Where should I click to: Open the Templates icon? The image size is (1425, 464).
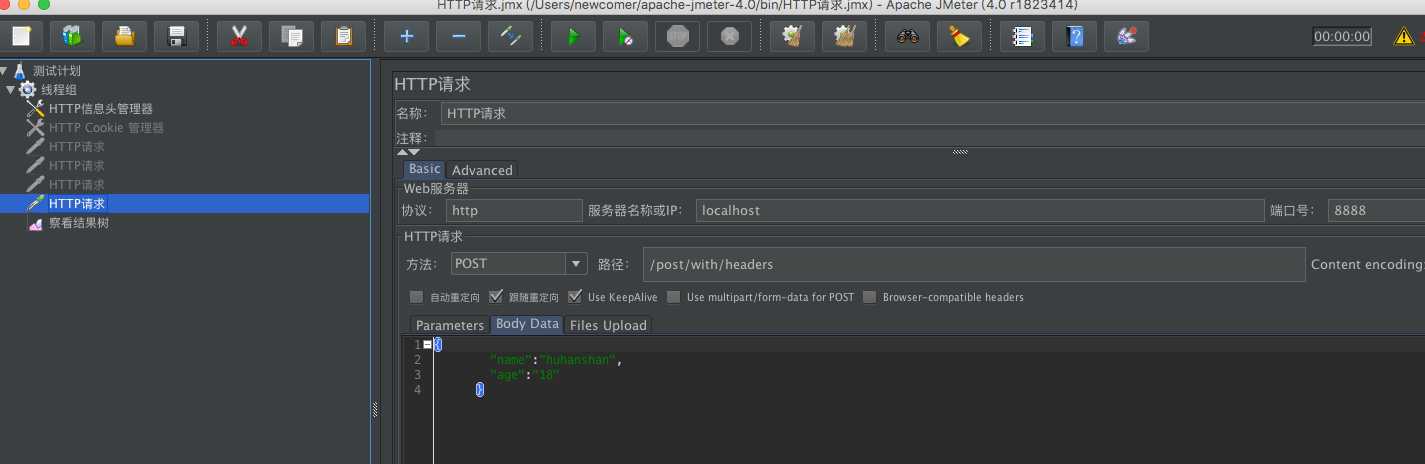pos(73,36)
